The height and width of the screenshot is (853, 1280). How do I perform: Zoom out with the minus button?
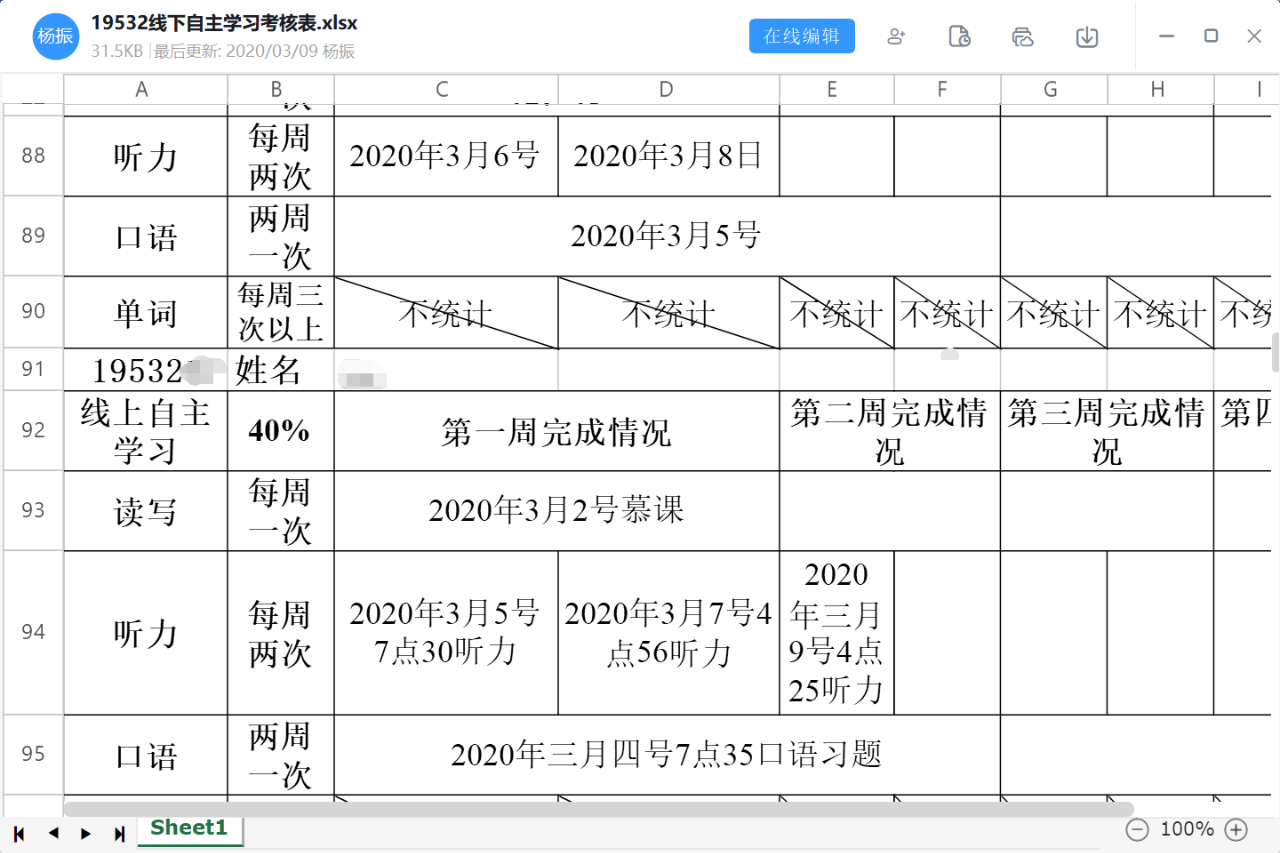pyautogui.click(x=1136, y=830)
